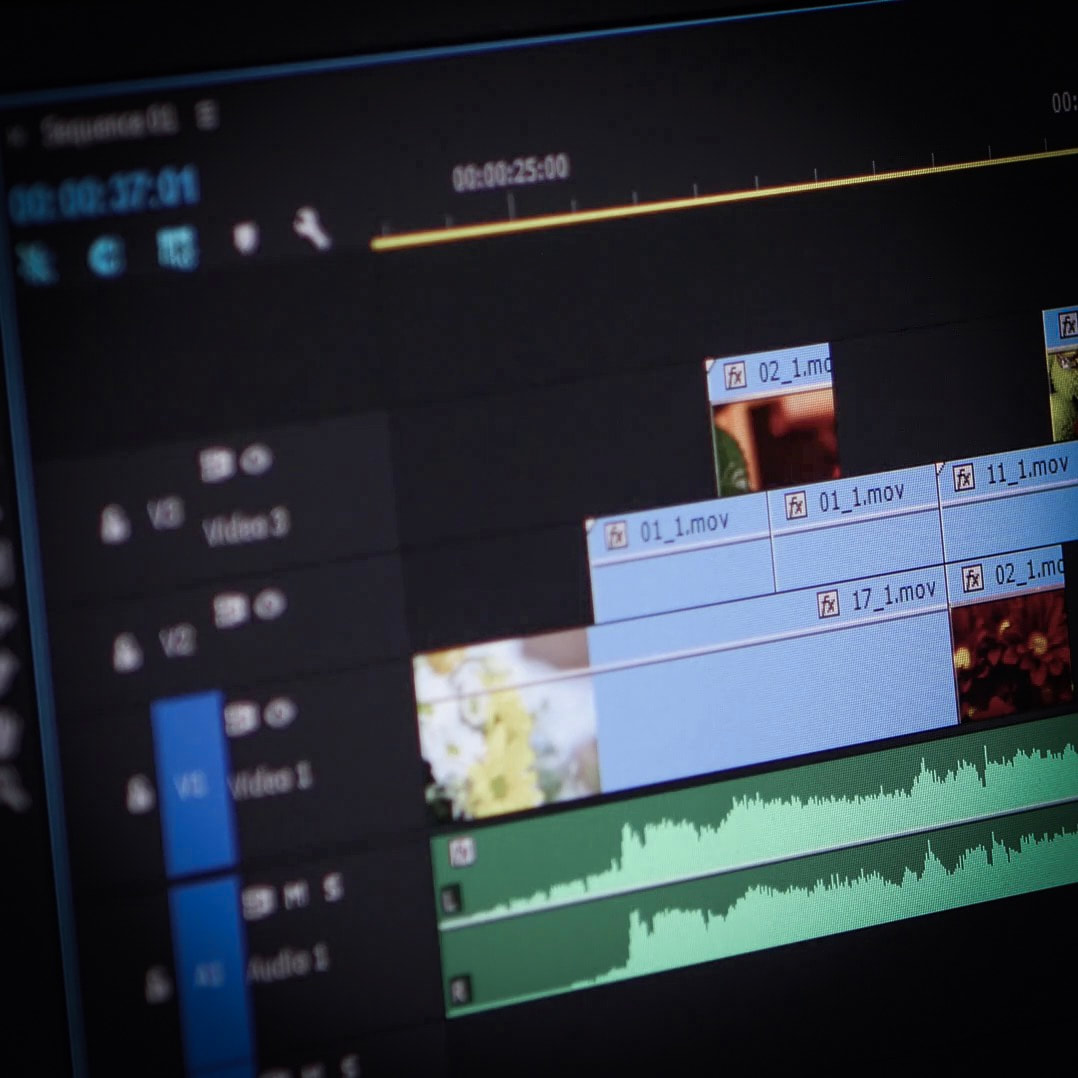Open the Sequence 01 panel menu

tap(206, 115)
